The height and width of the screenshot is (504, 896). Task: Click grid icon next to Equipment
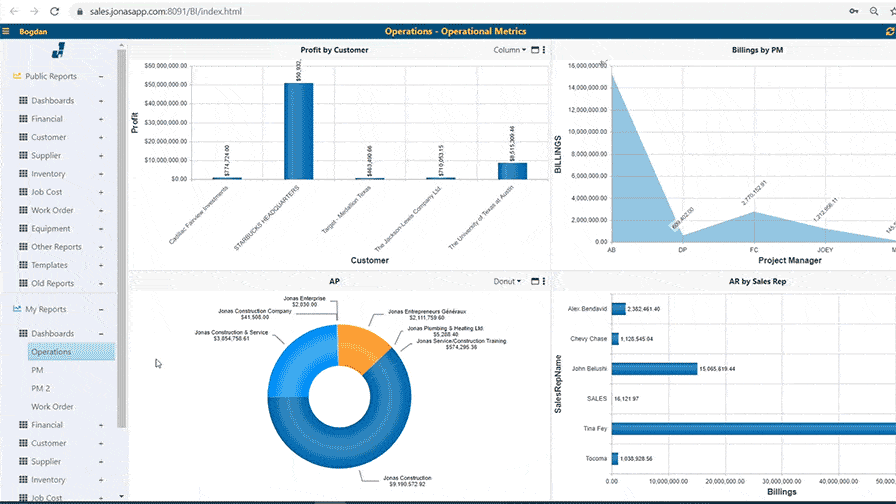pos(23,229)
